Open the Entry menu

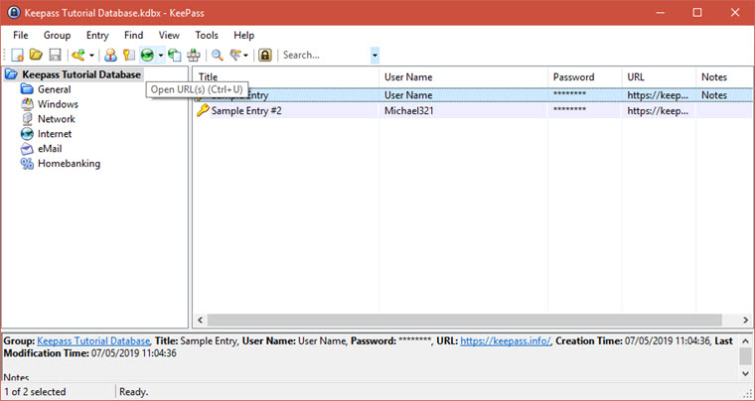97,35
